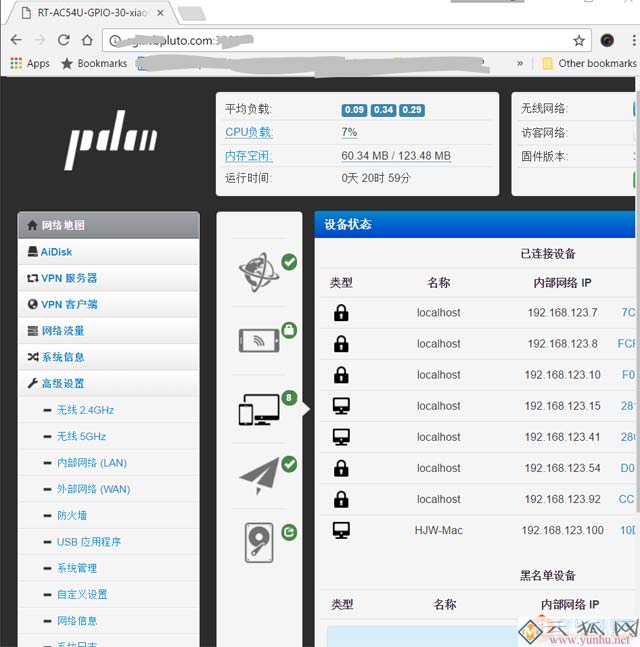This screenshot has height=647, width=640.
Task: Go to browser Home icon
Action: tap(87, 40)
